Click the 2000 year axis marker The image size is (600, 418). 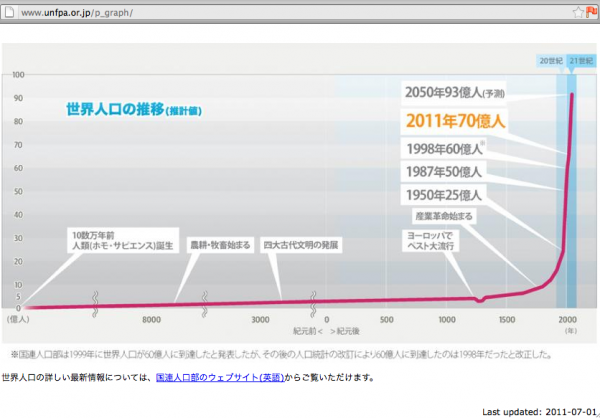pos(568,320)
